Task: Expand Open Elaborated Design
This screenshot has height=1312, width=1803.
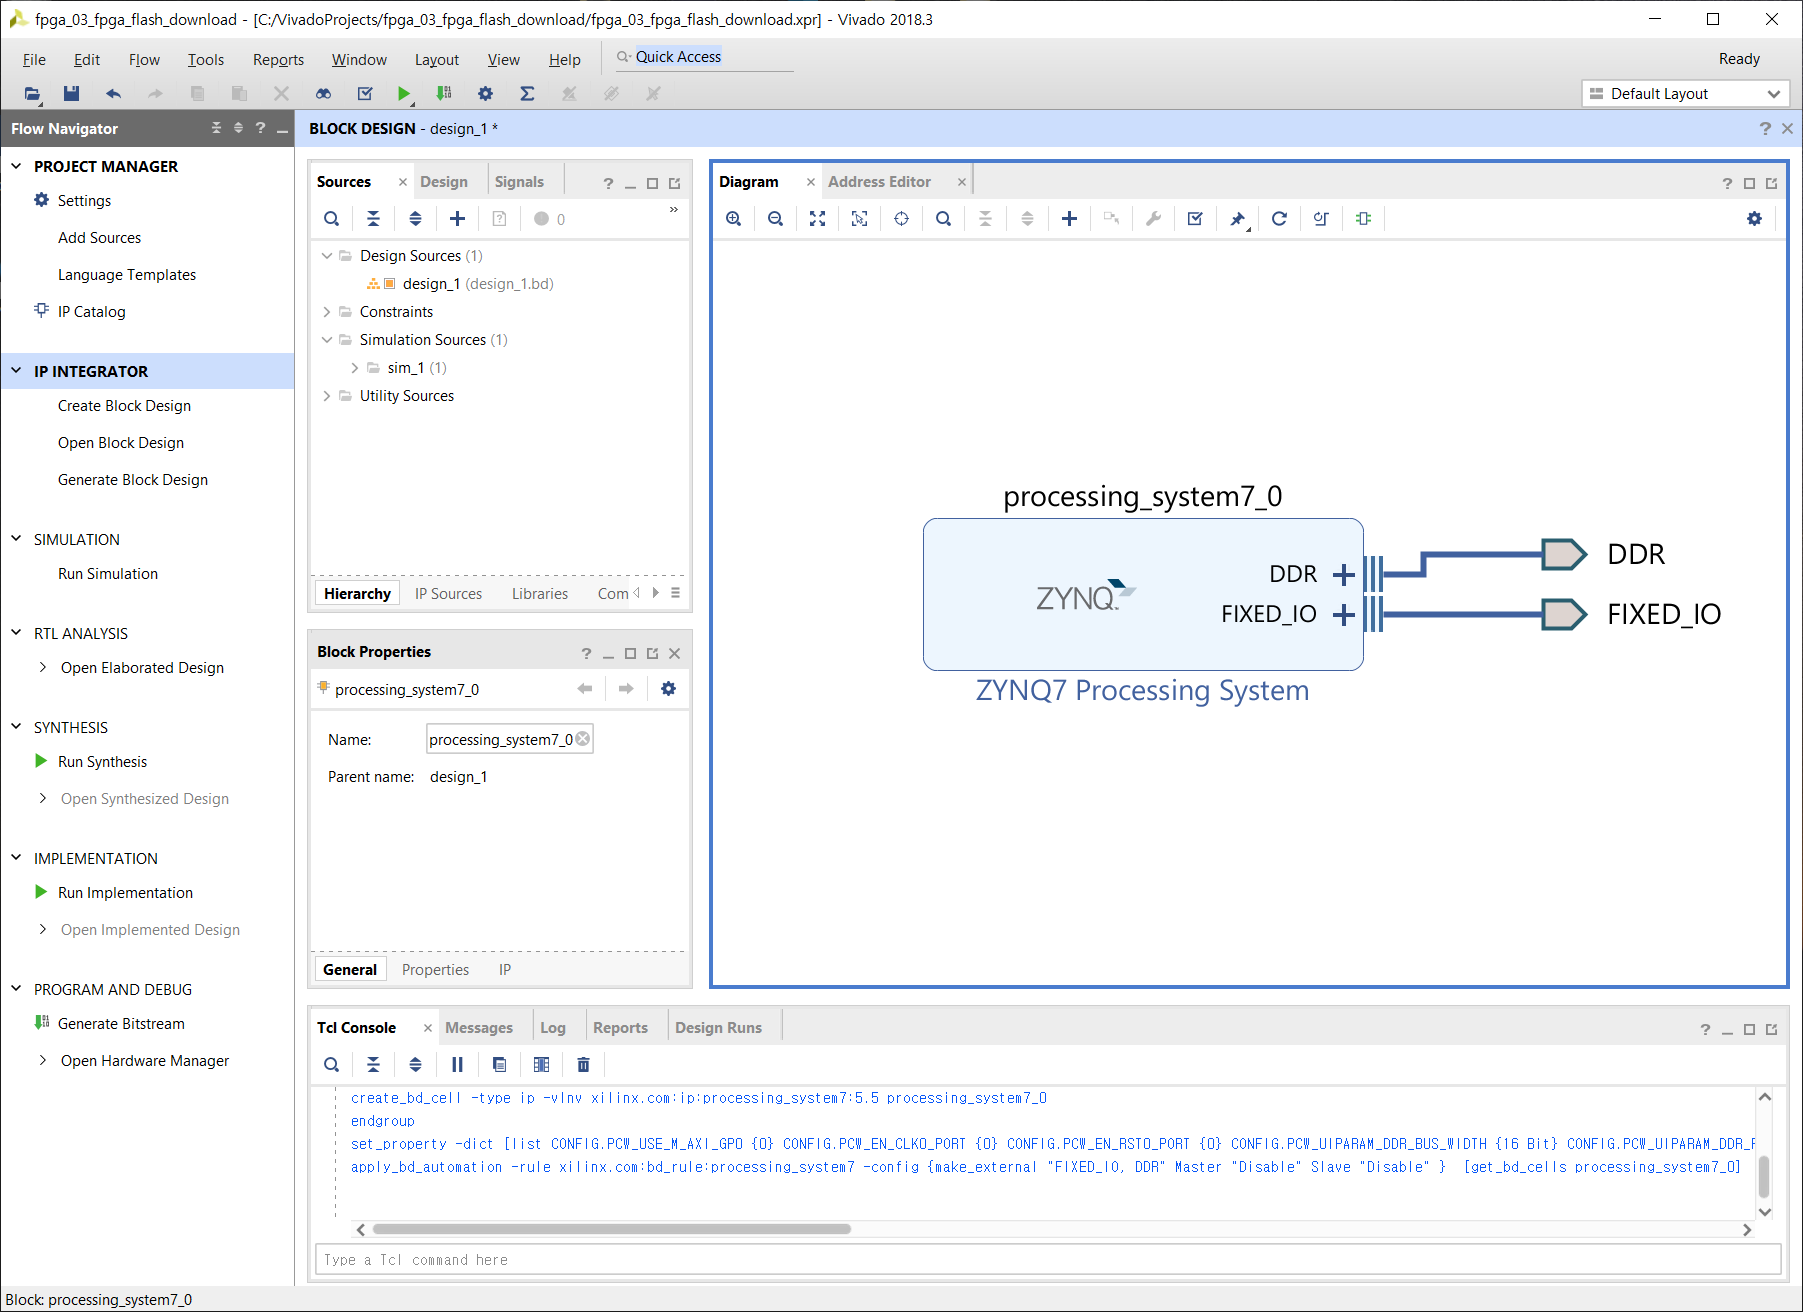Action: point(42,667)
